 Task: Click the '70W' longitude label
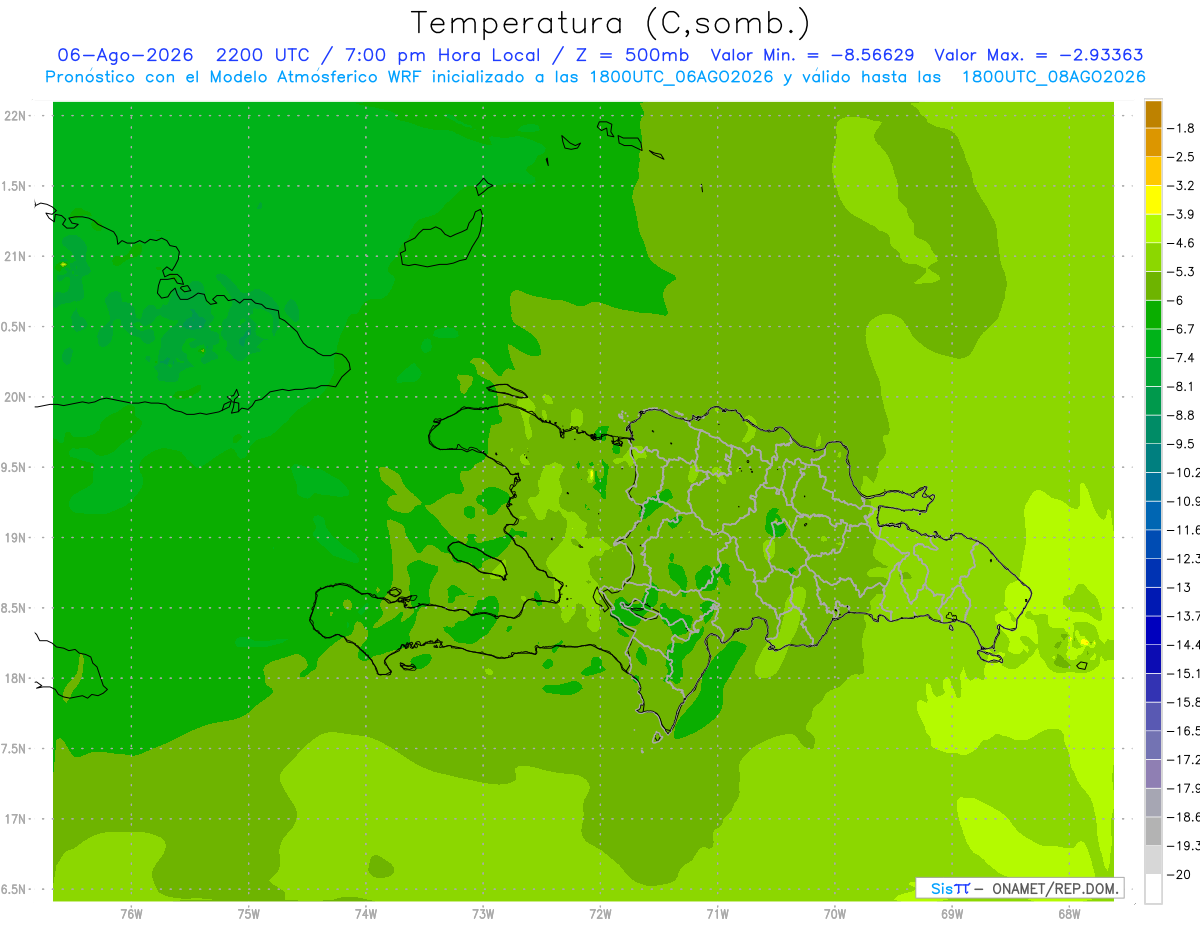[835, 914]
